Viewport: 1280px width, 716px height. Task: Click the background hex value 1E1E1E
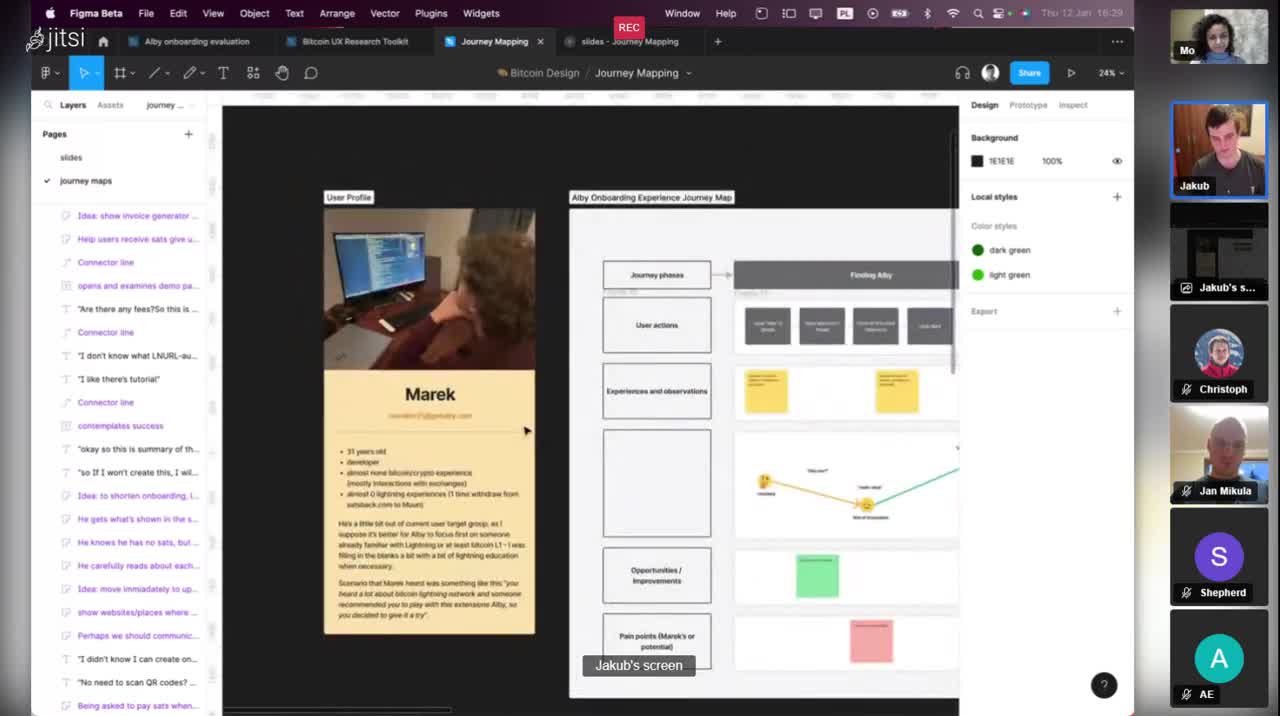click(x=1002, y=161)
